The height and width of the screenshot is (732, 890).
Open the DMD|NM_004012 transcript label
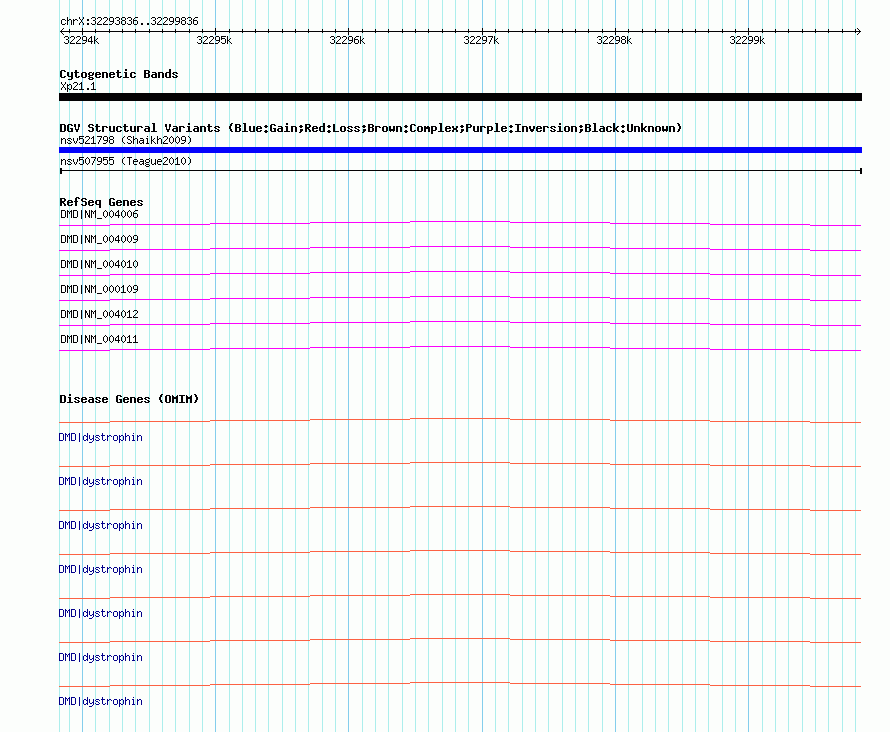click(99, 314)
